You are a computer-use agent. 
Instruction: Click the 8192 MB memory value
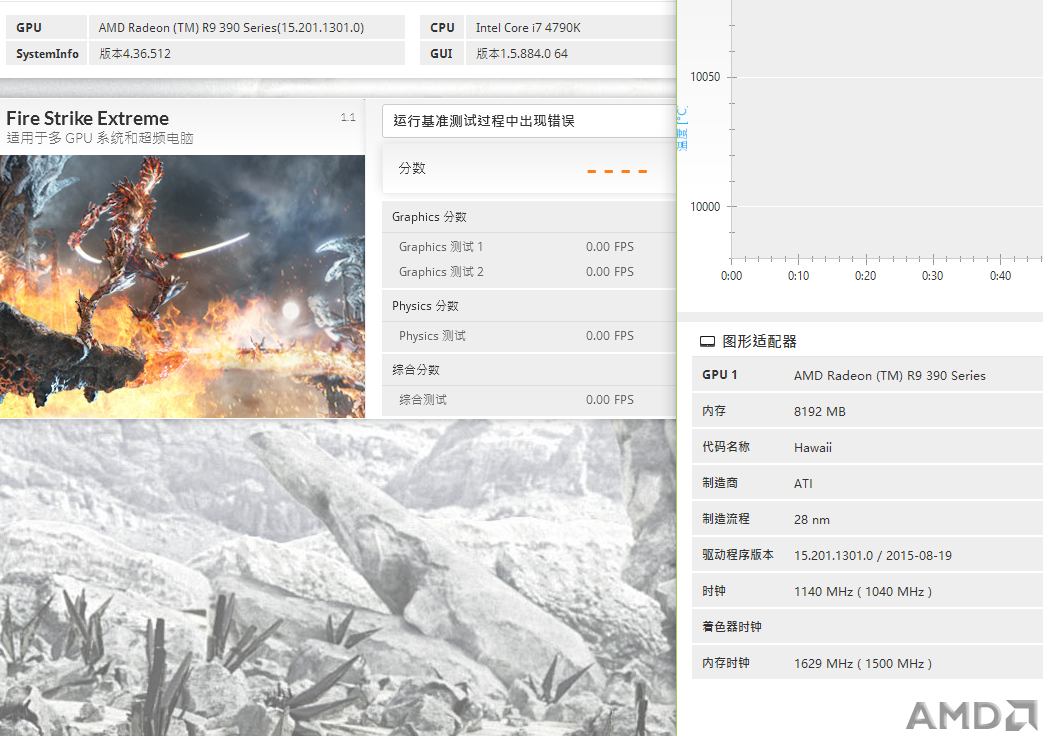point(820,412)
